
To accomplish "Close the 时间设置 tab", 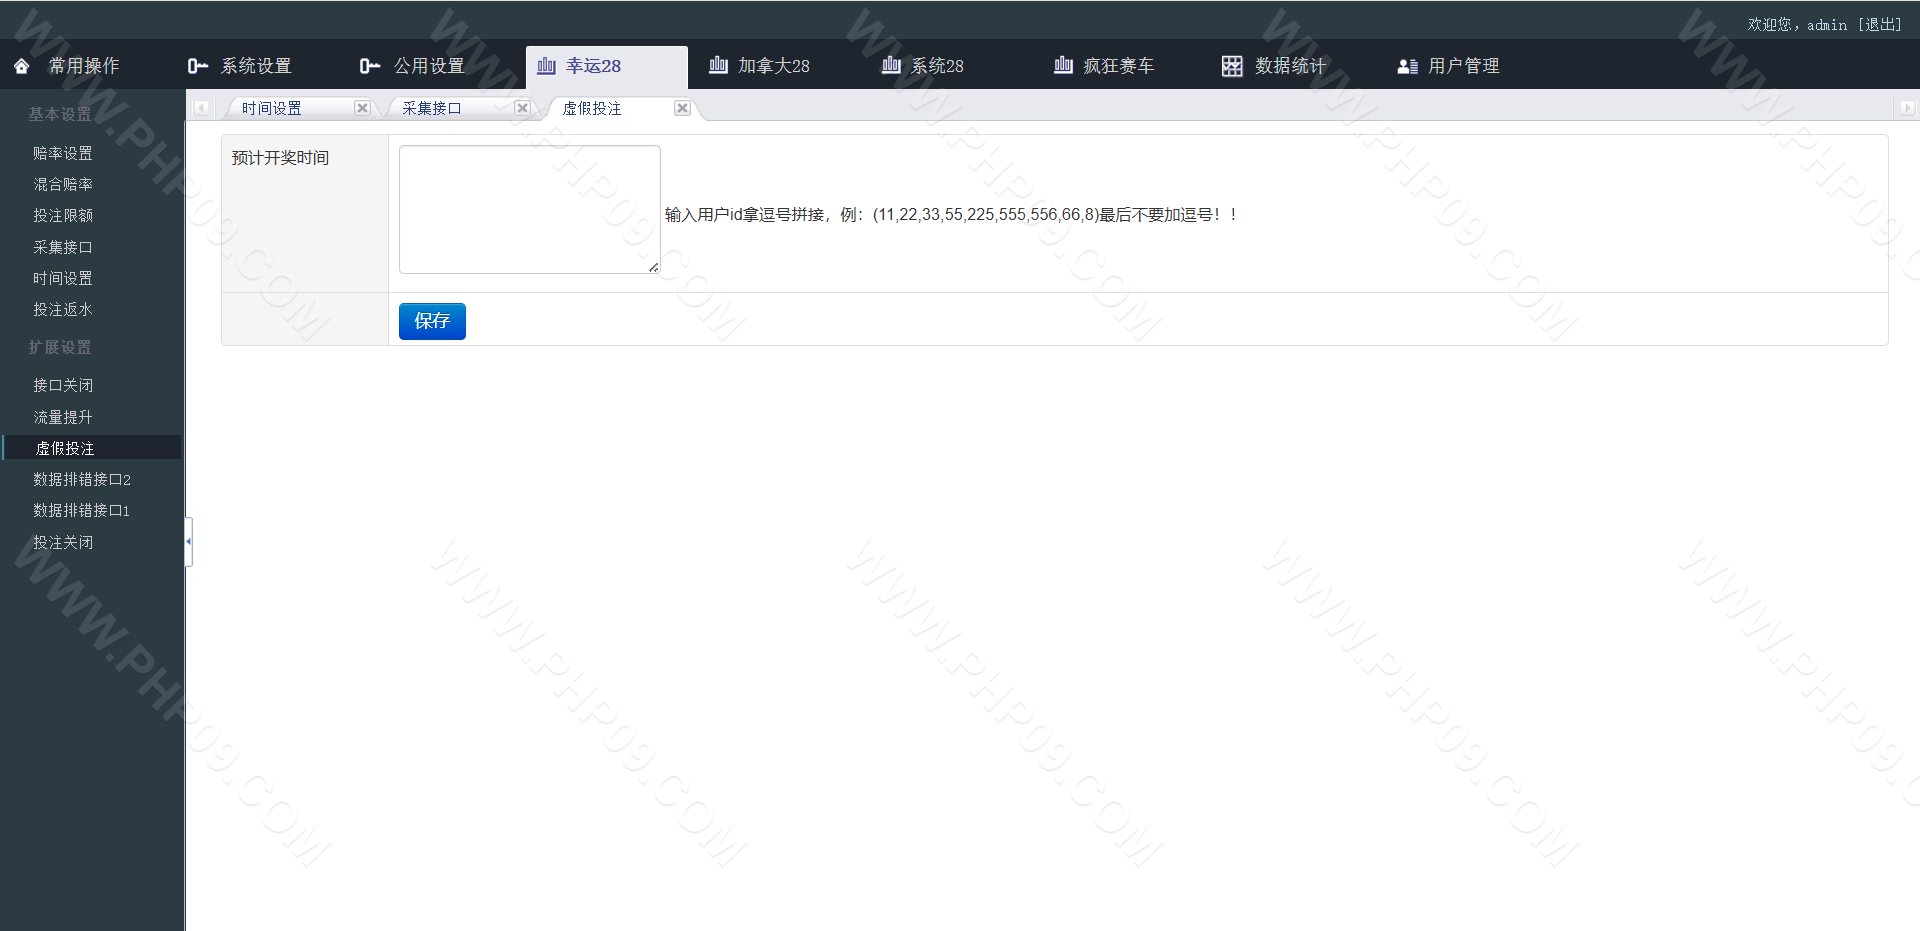I will tap(362, 108).
